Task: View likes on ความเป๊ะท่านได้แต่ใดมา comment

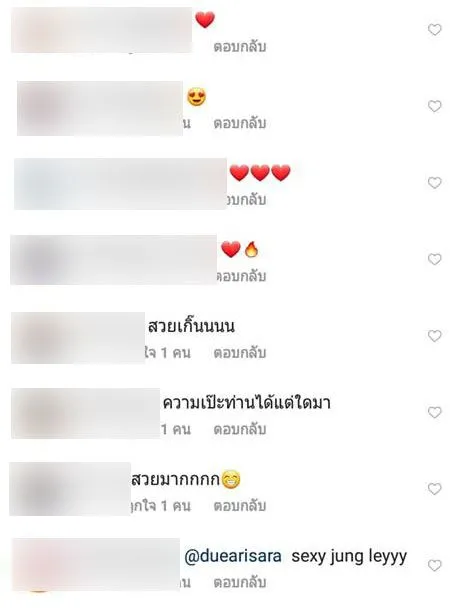Action: [176, 430]
